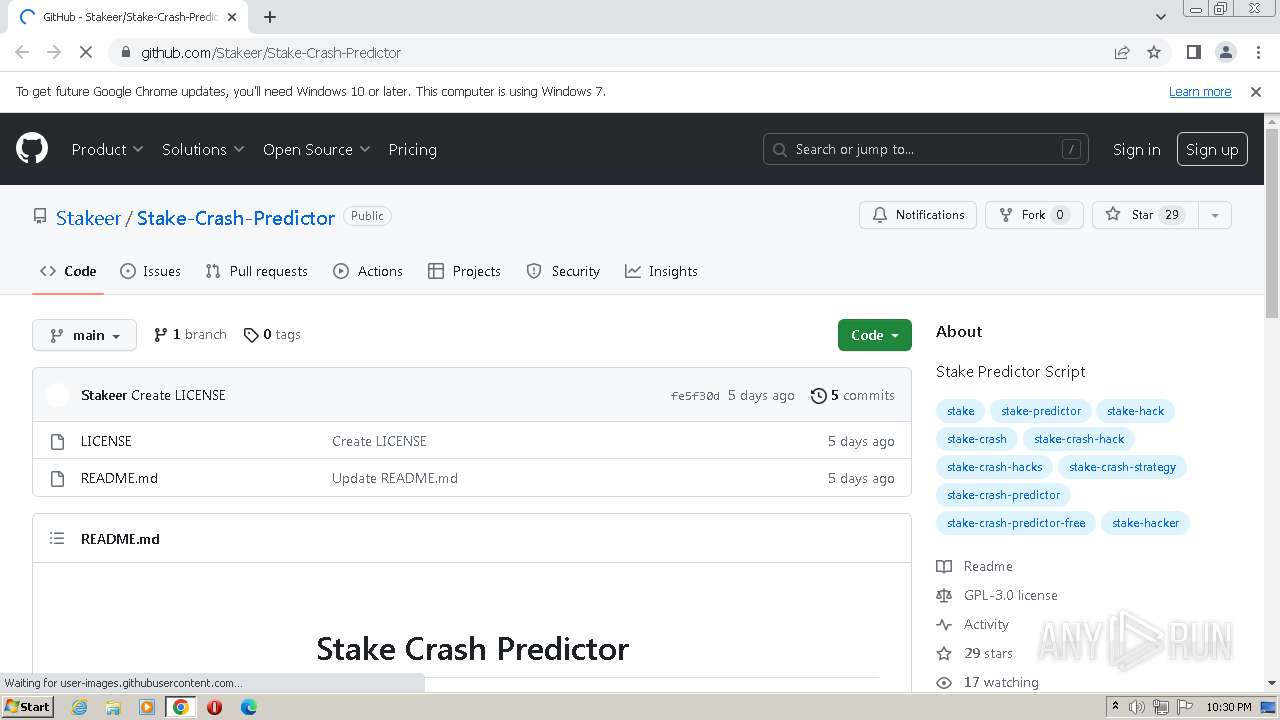Click the Stakeer author avatar in commit row
The image size is (1280, 720).
click(x=58, y=395)
